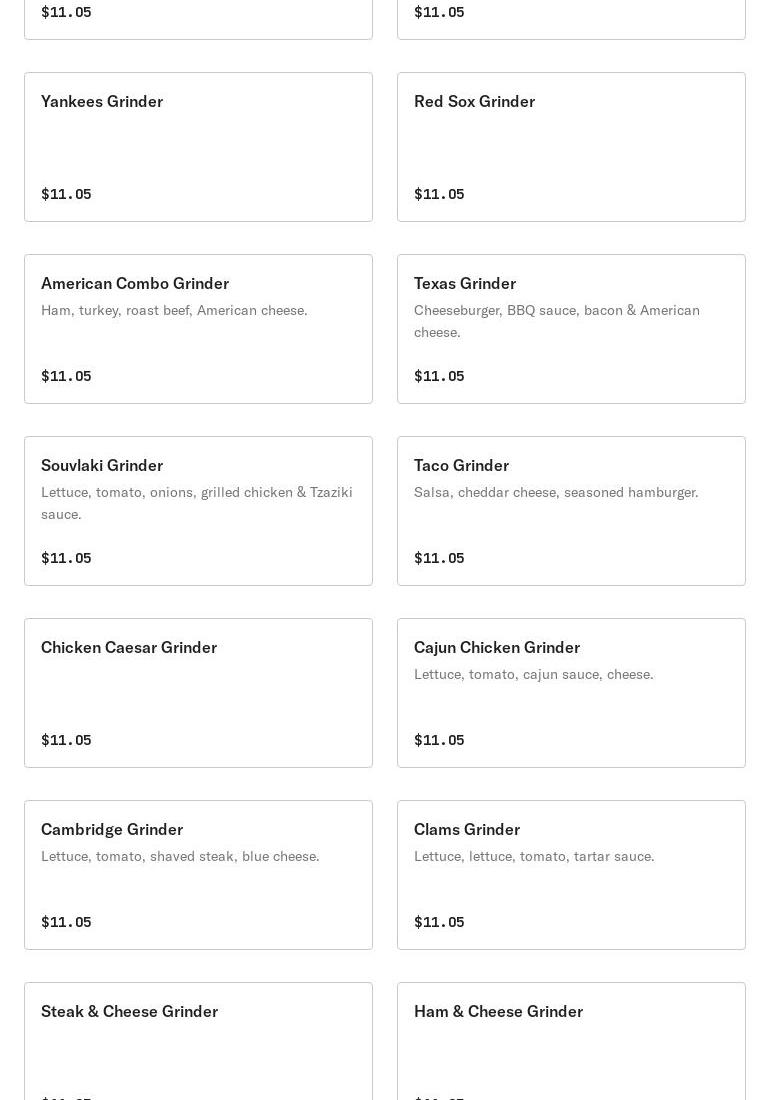Open the Clams Grinder menu item
The image size is (770, 1100).
[x=571, y=875]
